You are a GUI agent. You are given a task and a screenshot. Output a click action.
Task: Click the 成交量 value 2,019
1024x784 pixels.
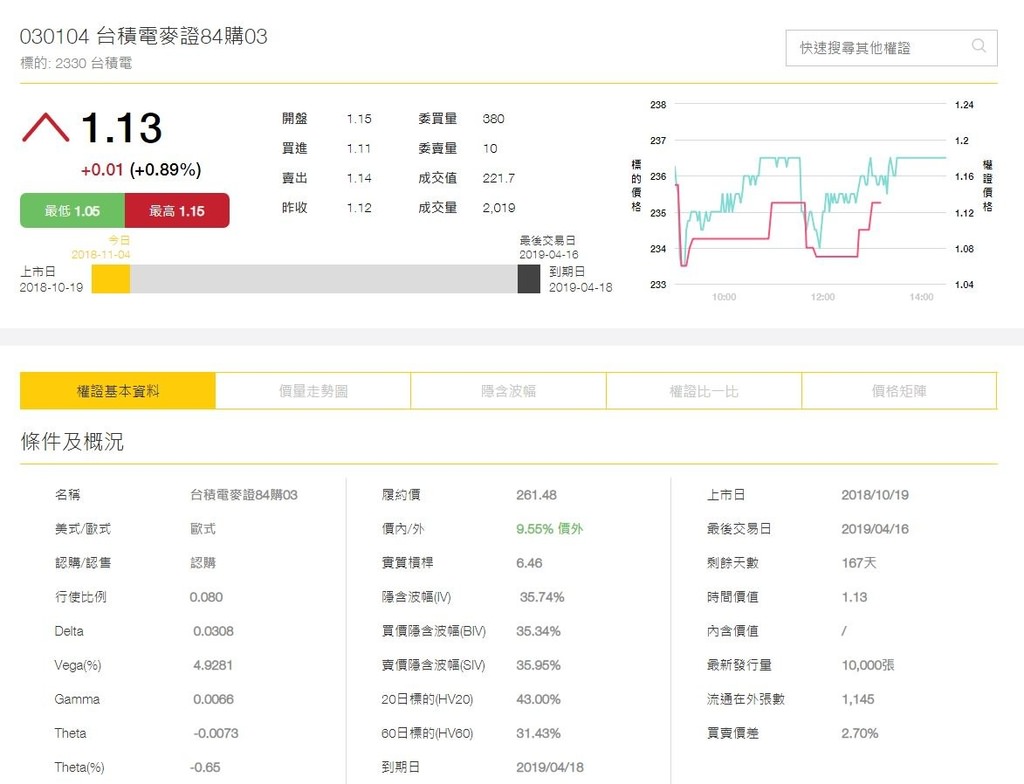click(498, 208)
